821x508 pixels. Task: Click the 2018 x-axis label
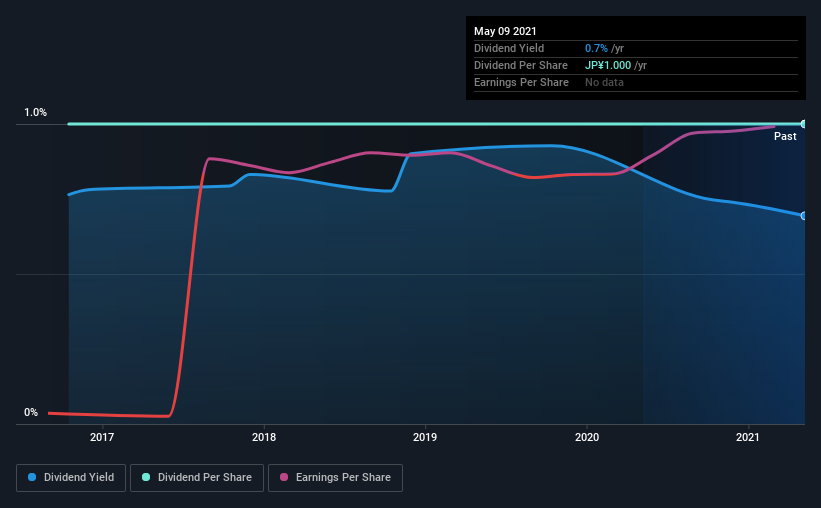pyautogui.click(x=263, y=437)
